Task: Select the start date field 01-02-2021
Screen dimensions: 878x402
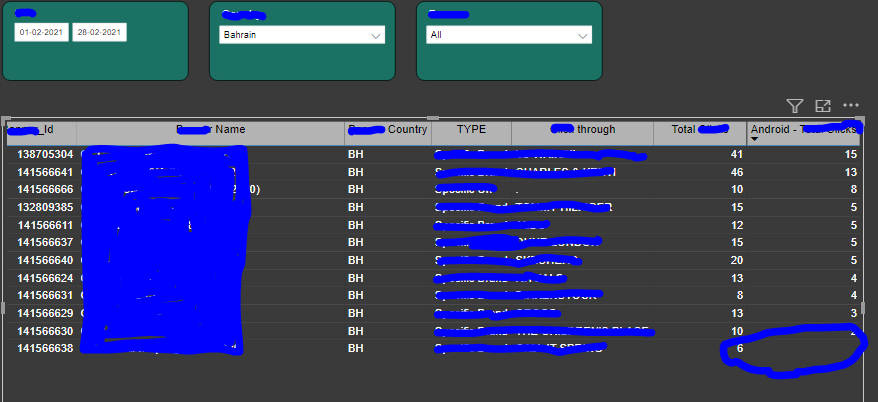Action: pyautogui.click(x=42, y=32)
